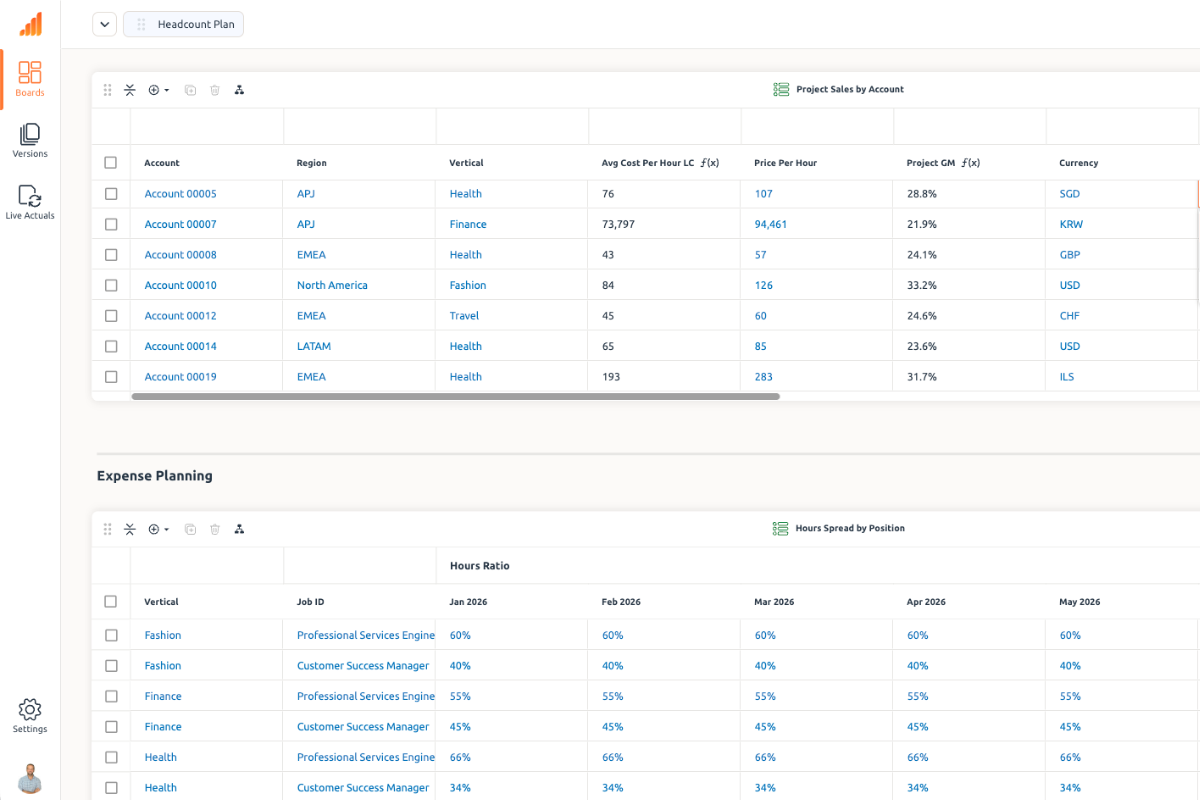Open Settings from the sidebar

coord(30,716)
